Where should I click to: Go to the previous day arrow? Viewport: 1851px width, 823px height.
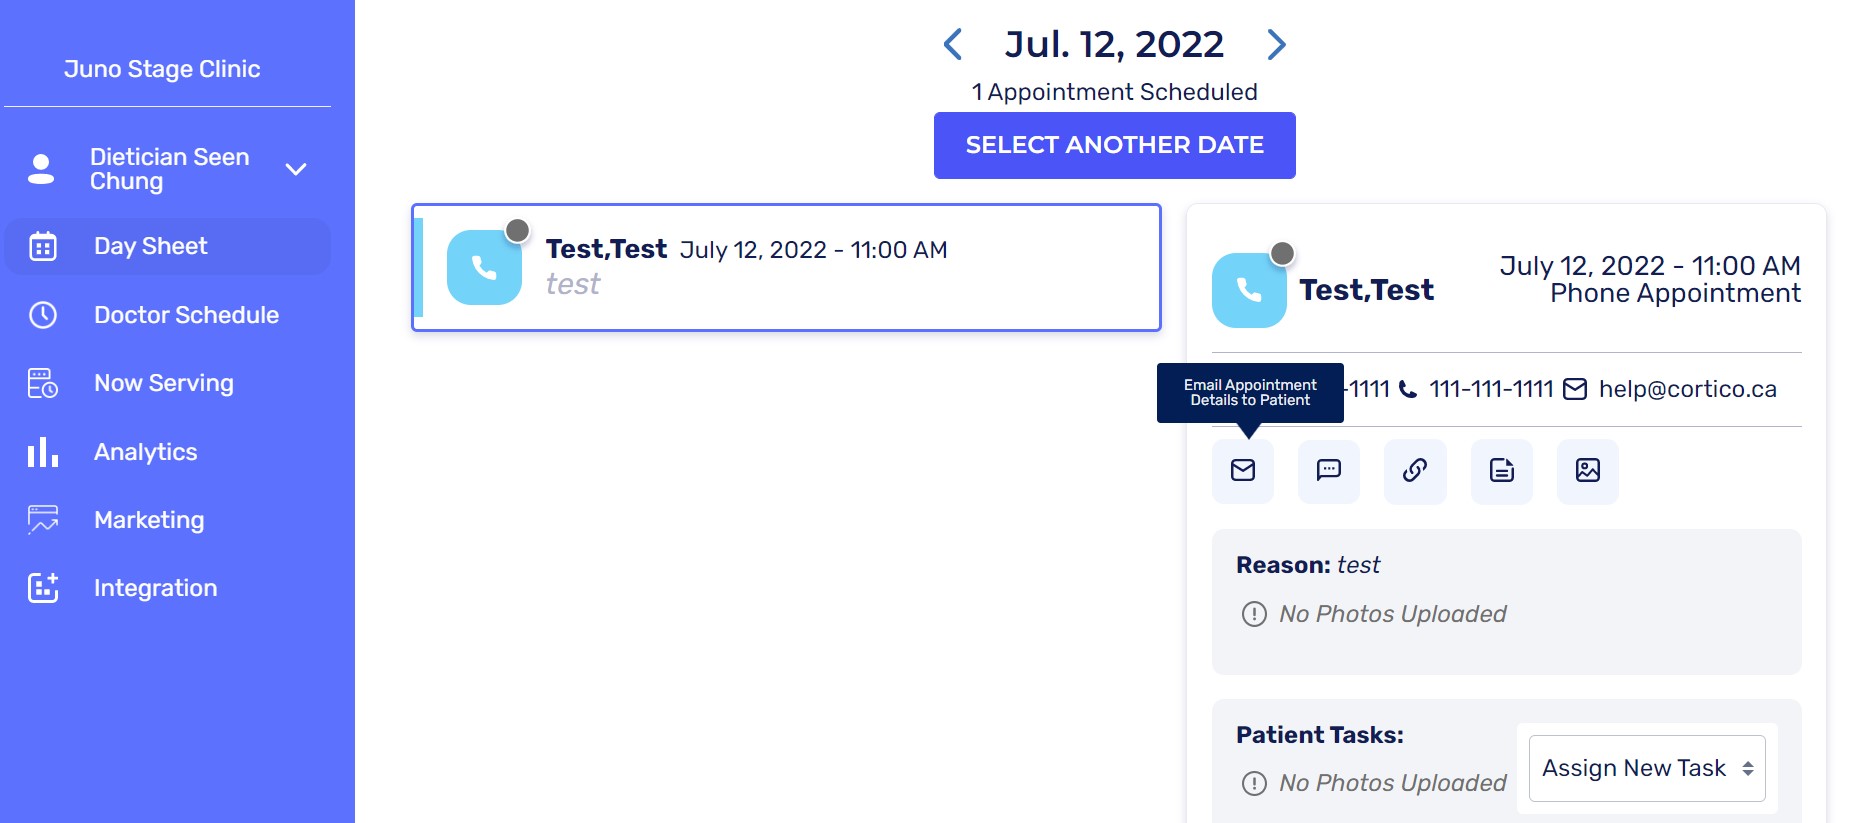pos(953,44)
